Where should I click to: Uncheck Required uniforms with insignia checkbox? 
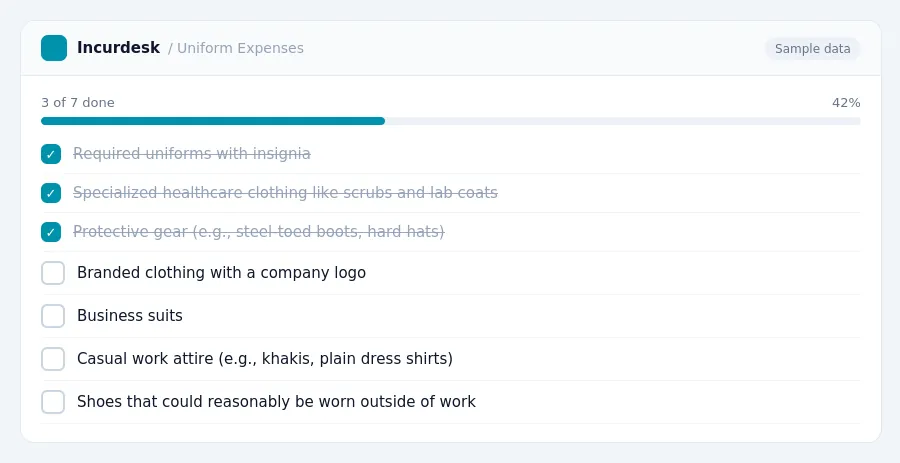coord(51,154)
